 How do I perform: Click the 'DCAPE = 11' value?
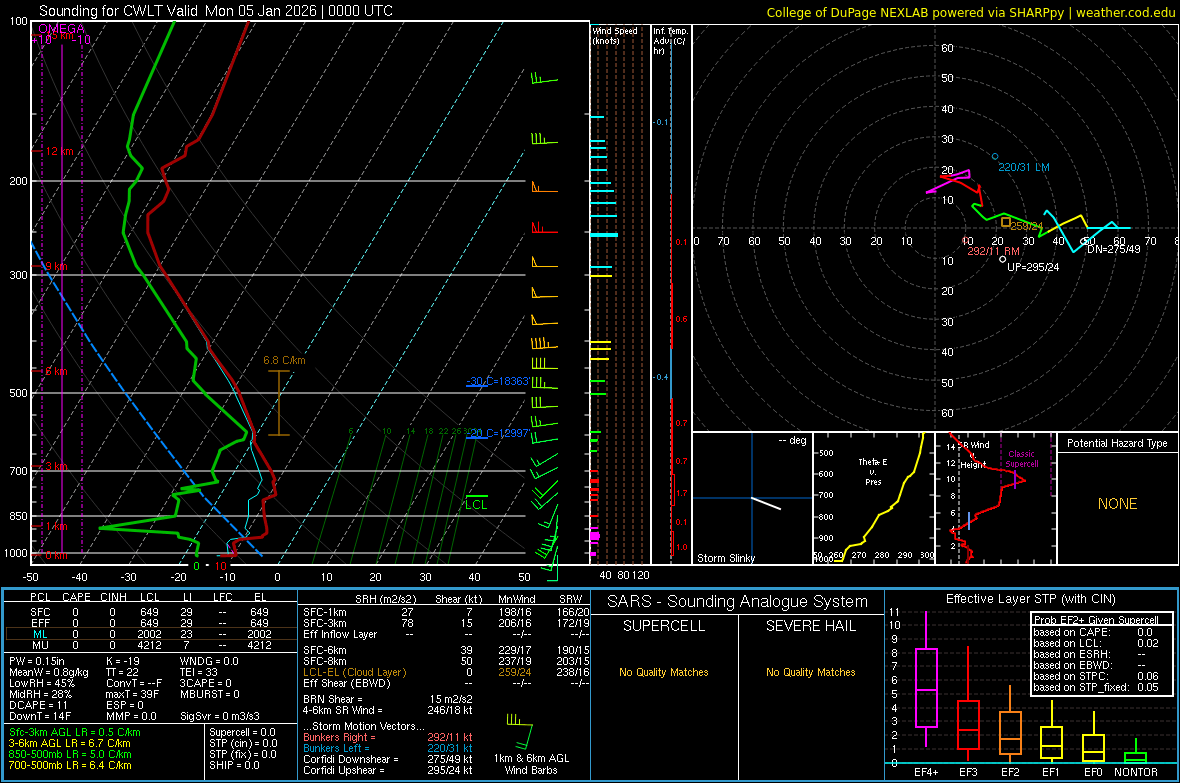pyautogui.click(x=38, y=705)
